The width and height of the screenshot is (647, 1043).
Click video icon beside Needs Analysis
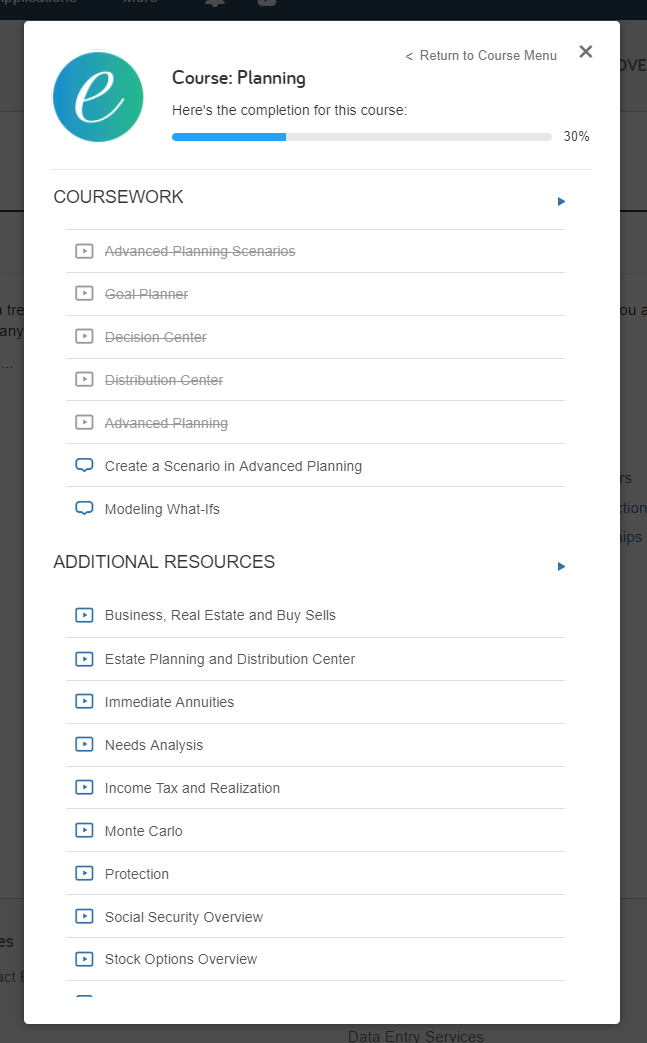[x=84, y=744]
